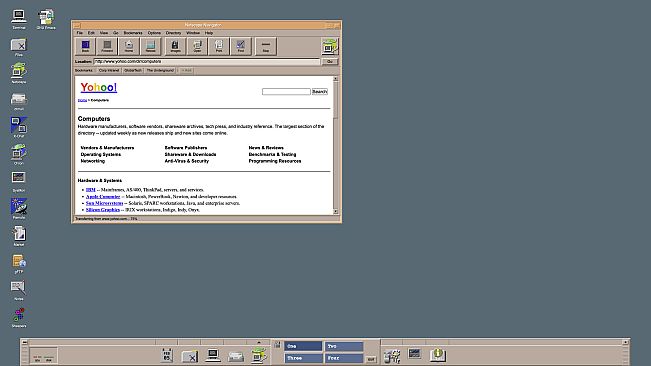Click the page scrollbar up arrow
The width and height of the screenshot is (651, 366).
335,79
